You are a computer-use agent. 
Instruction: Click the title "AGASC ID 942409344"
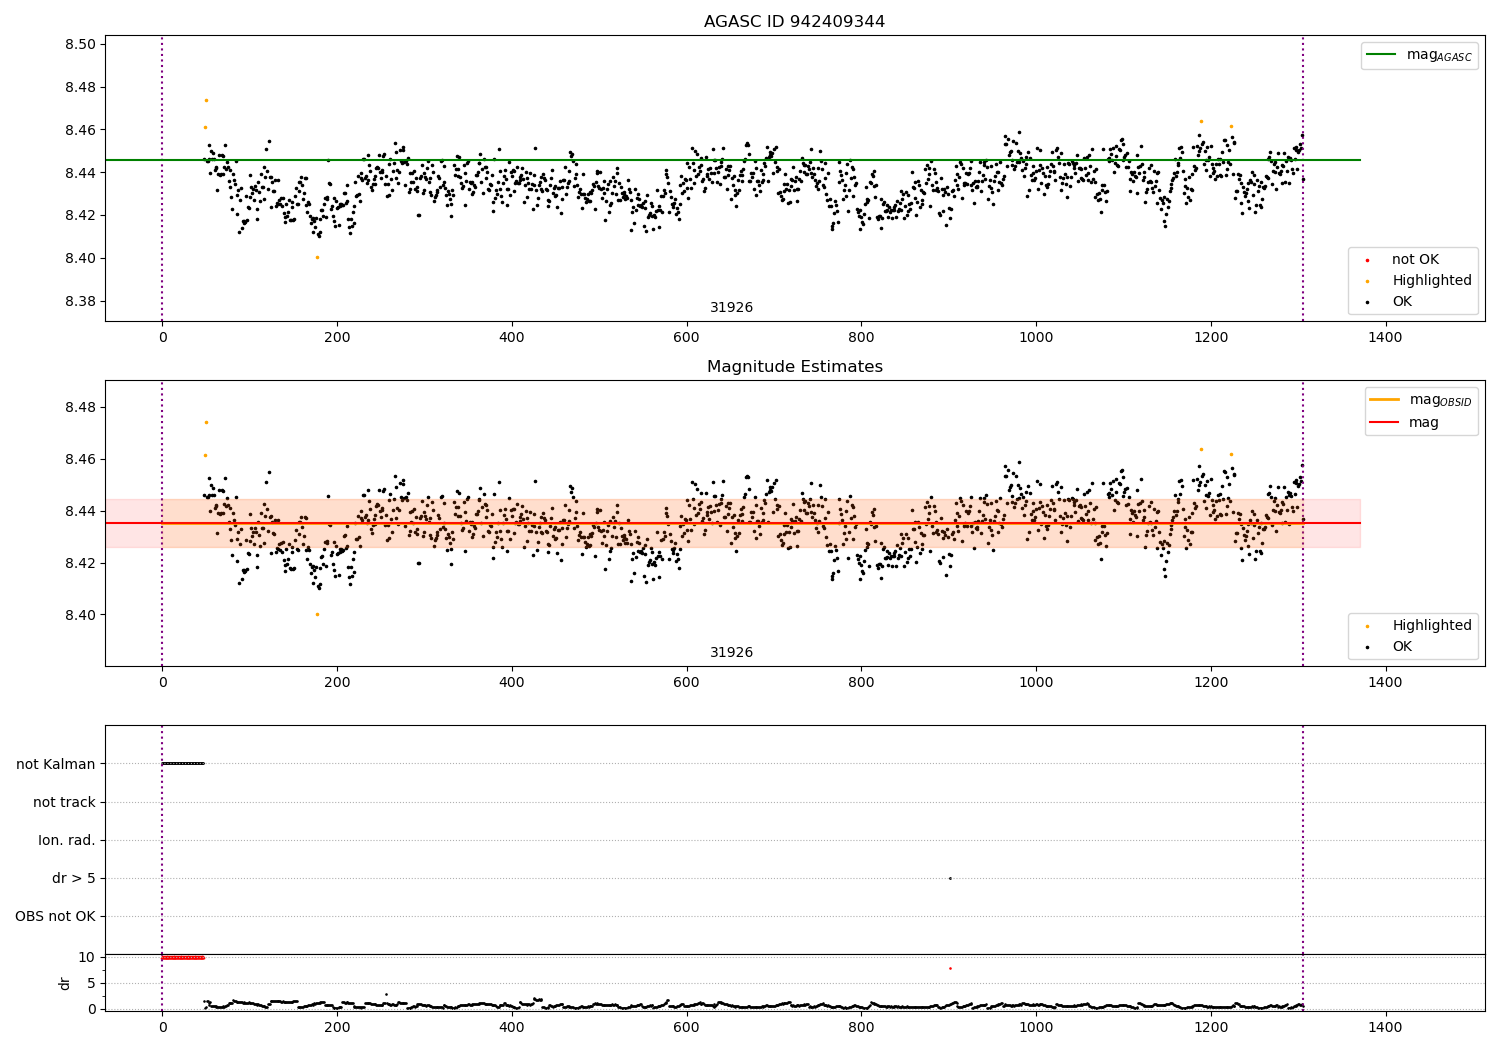tap(794, 22)
